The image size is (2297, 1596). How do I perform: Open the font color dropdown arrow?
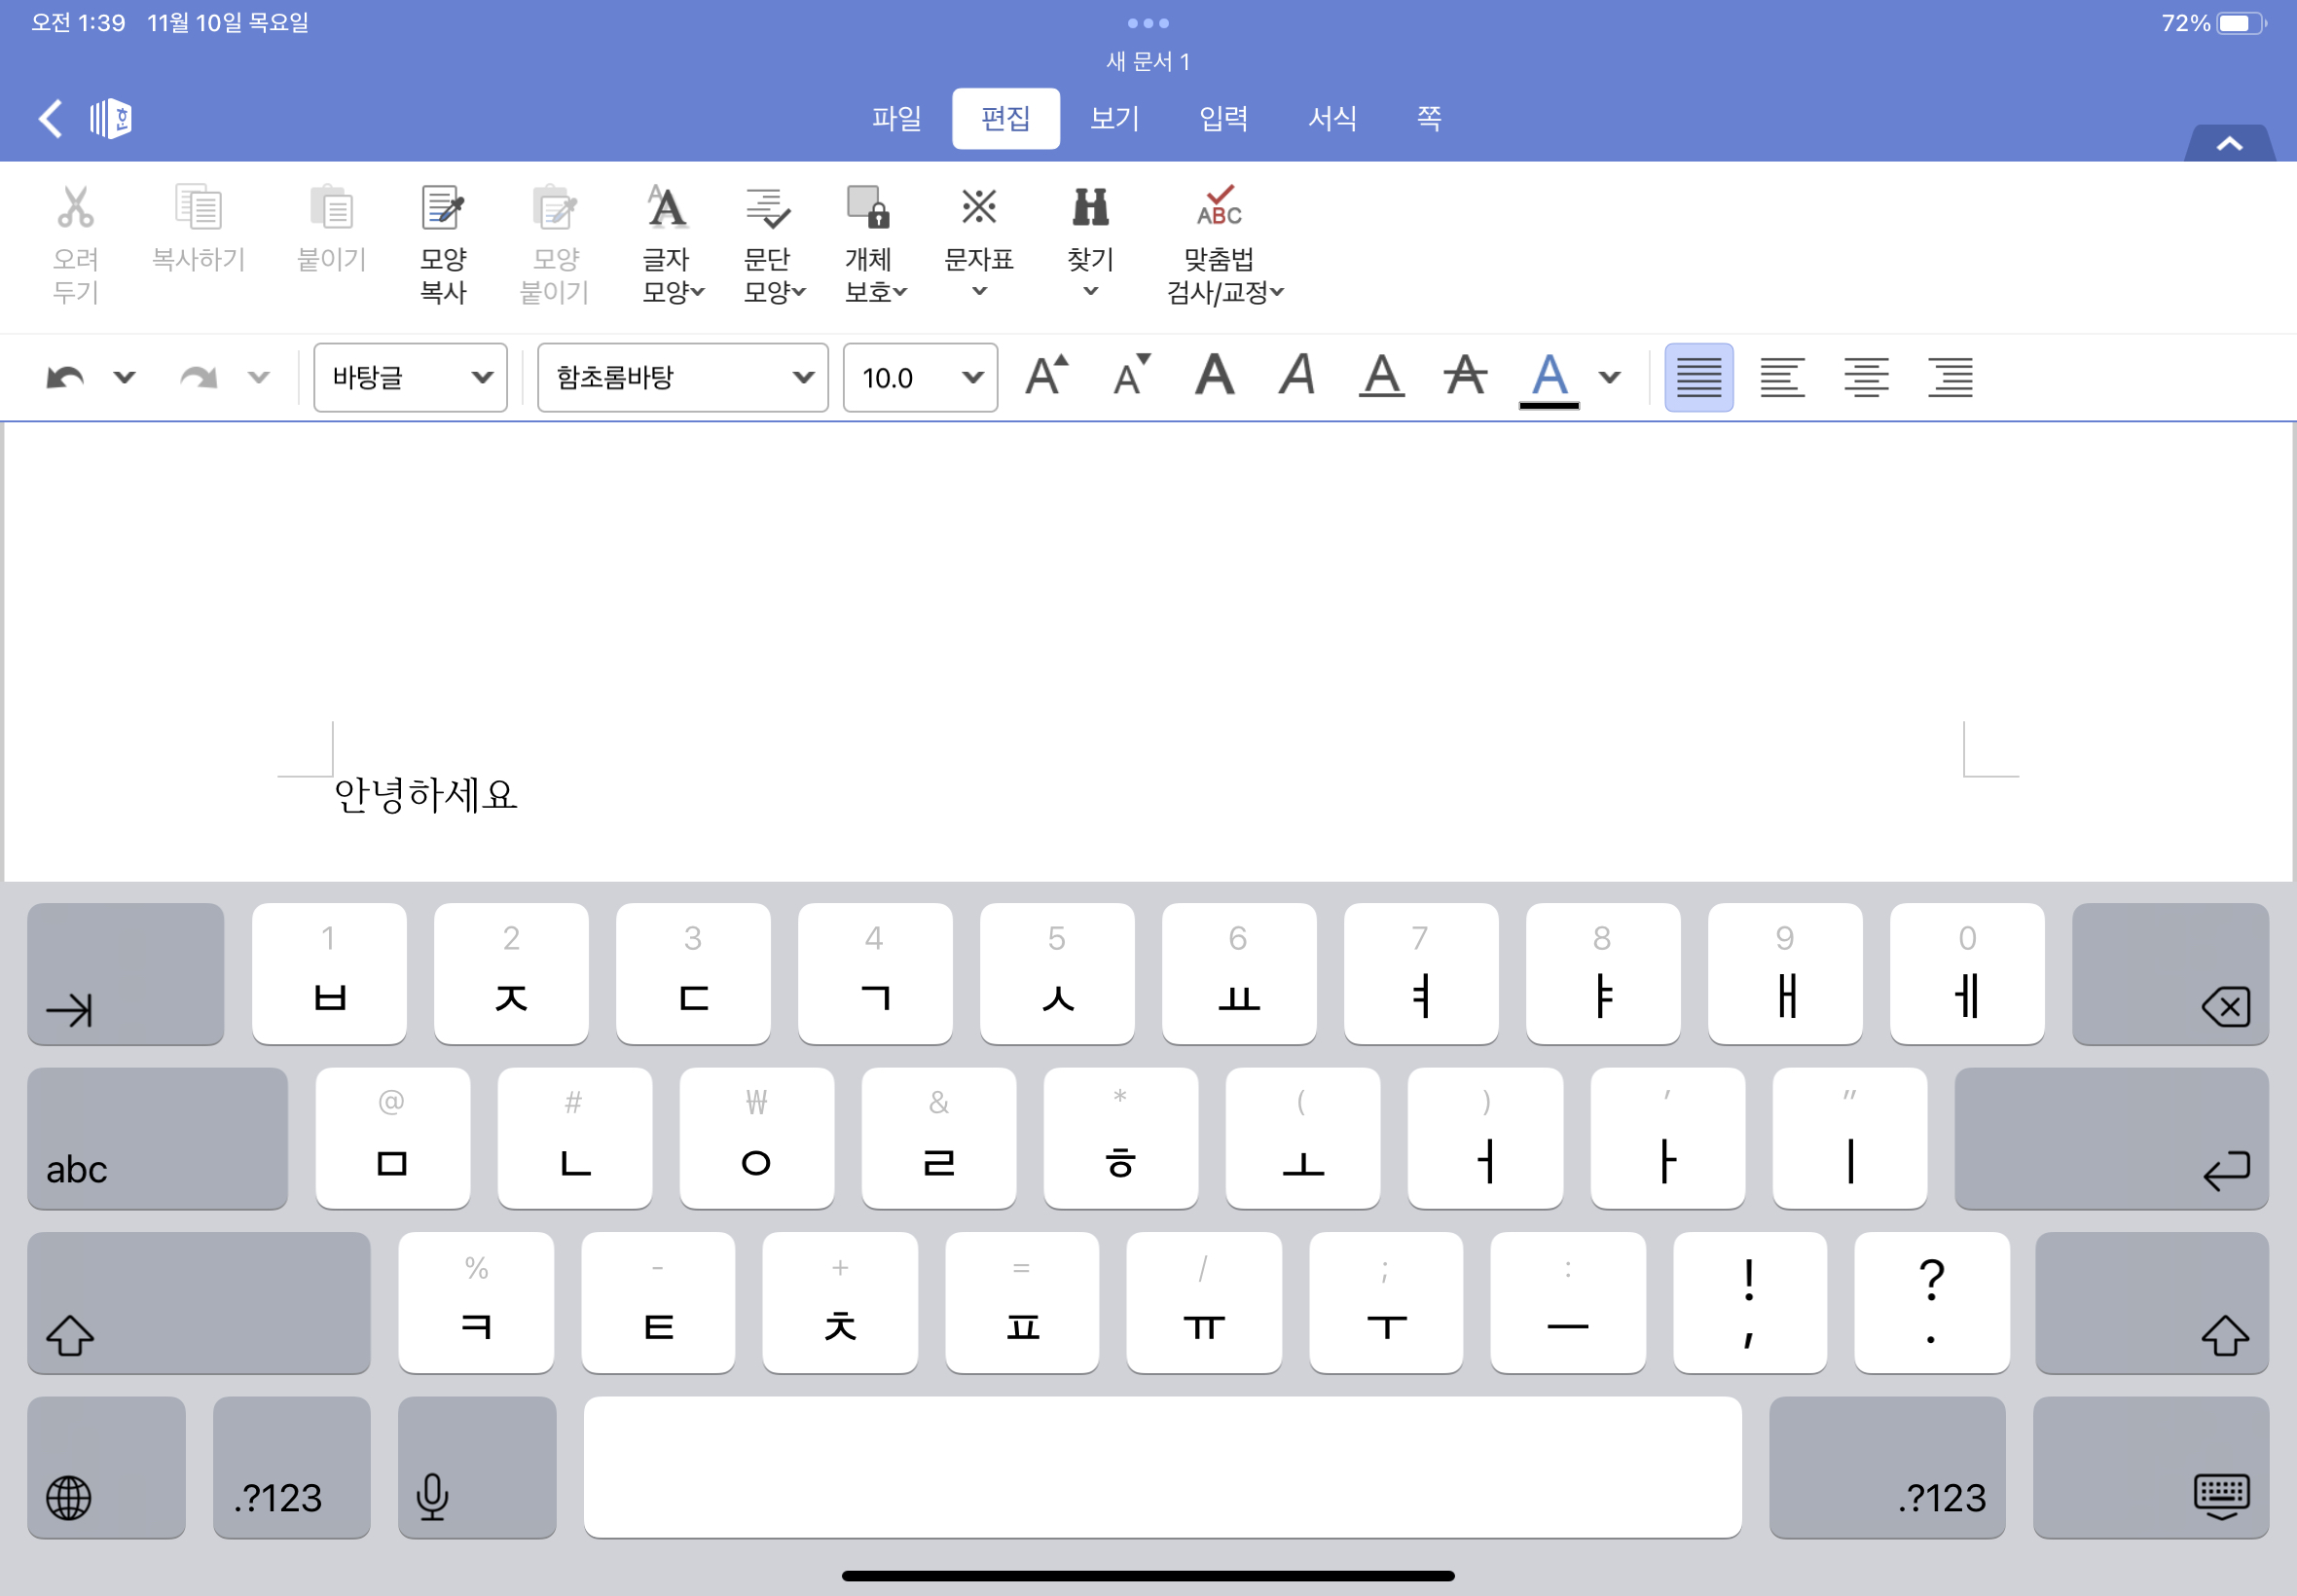click(x=1609, y=378)
